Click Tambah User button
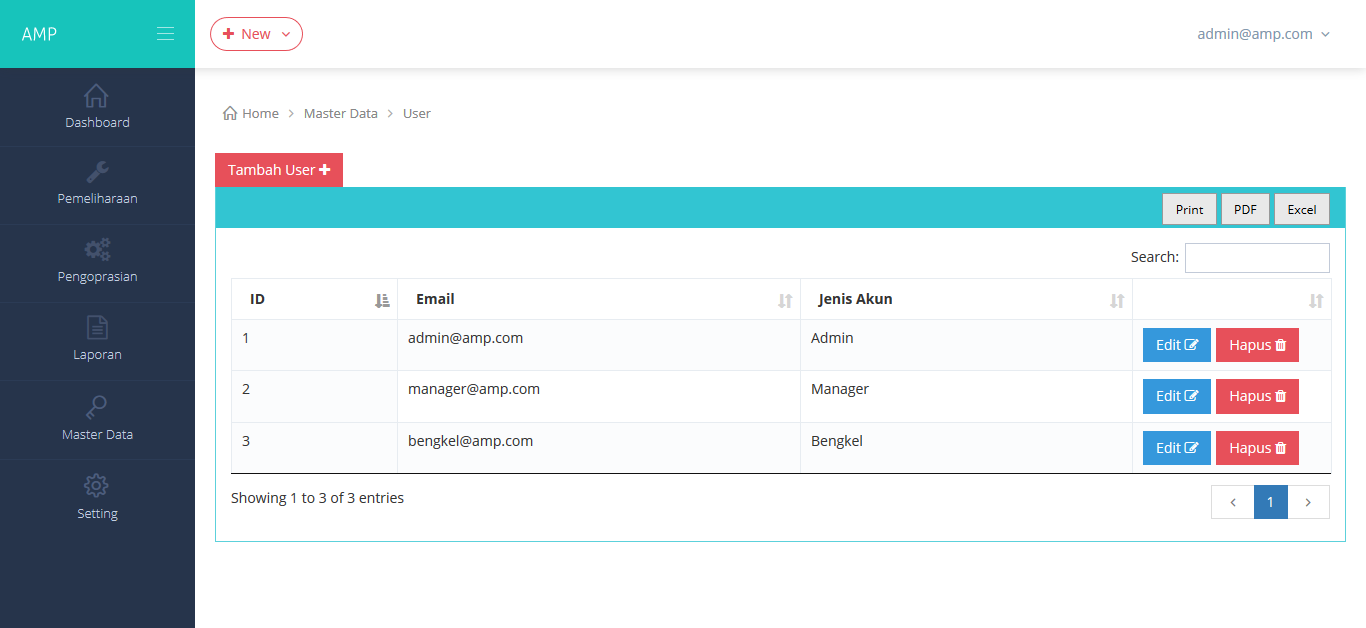The width and height of the screenshot is (1366, 628). (279, 170)
